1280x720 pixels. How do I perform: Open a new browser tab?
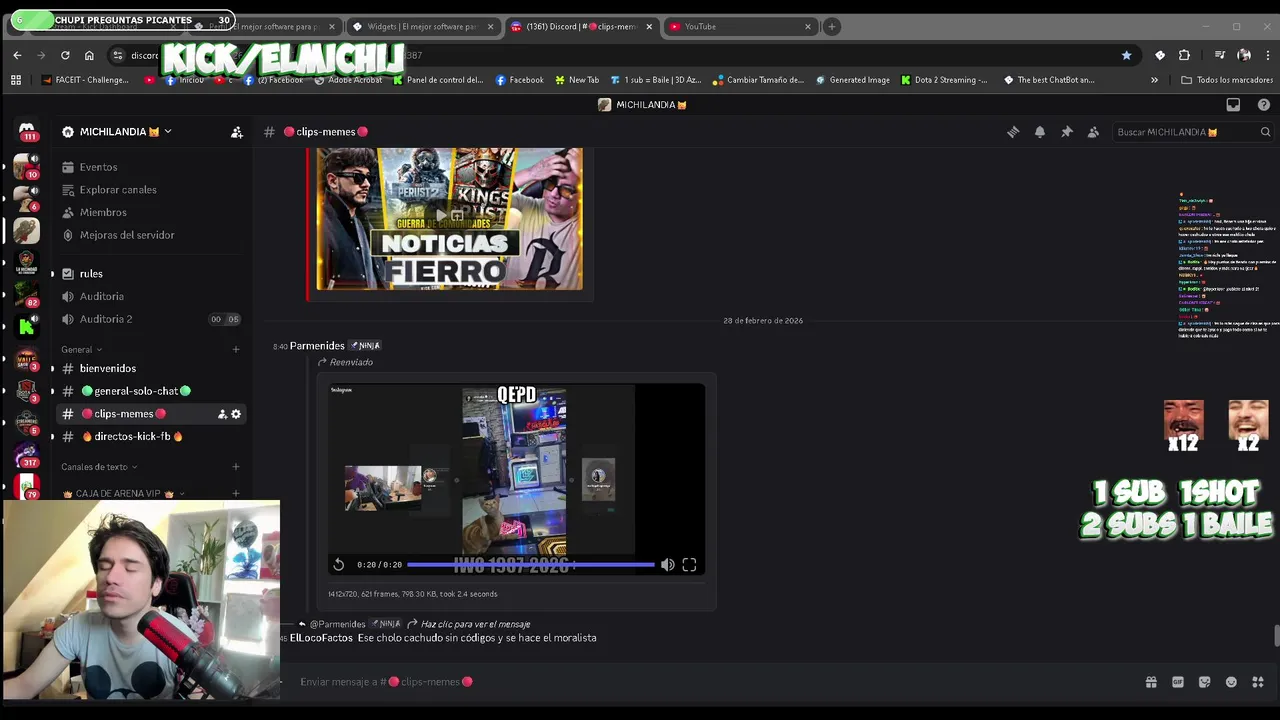(x=832, y=26)
